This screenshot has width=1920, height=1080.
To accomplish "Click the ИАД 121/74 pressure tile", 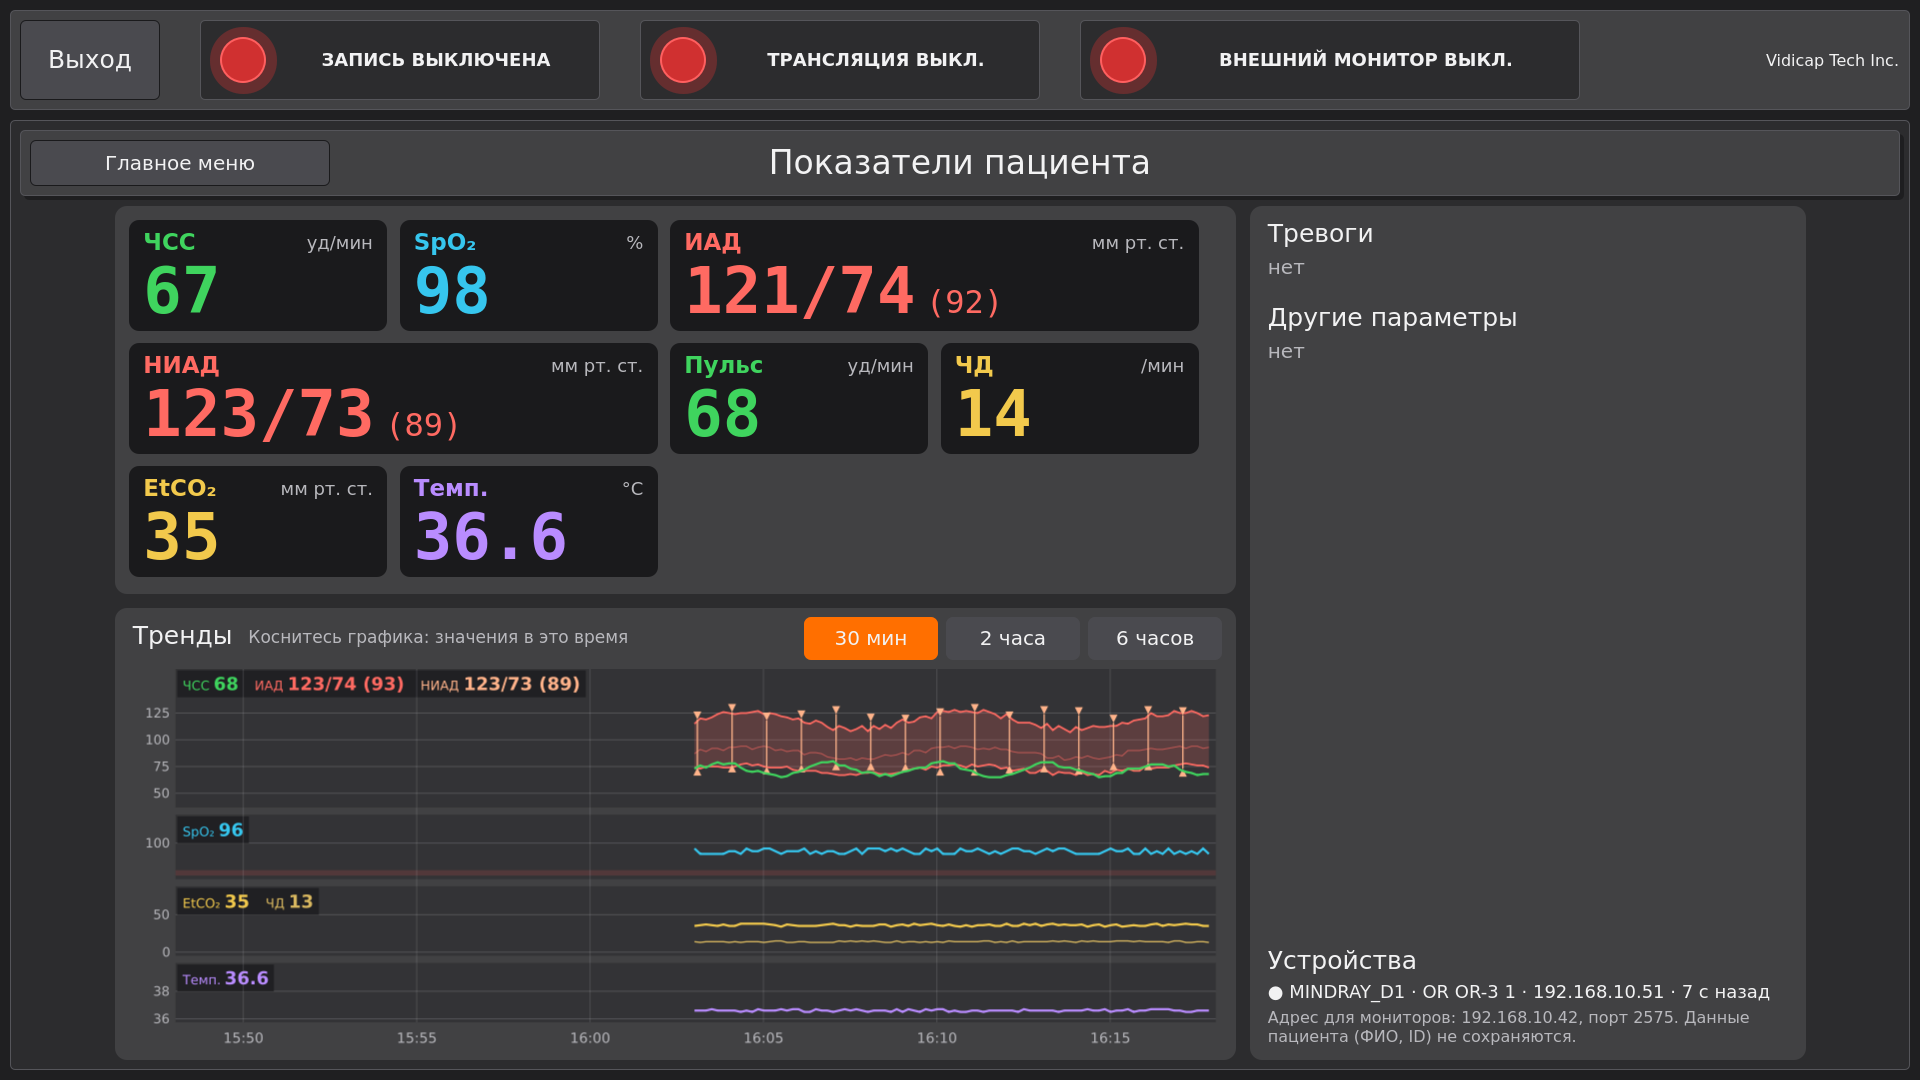I will click(x=934, y=275).
